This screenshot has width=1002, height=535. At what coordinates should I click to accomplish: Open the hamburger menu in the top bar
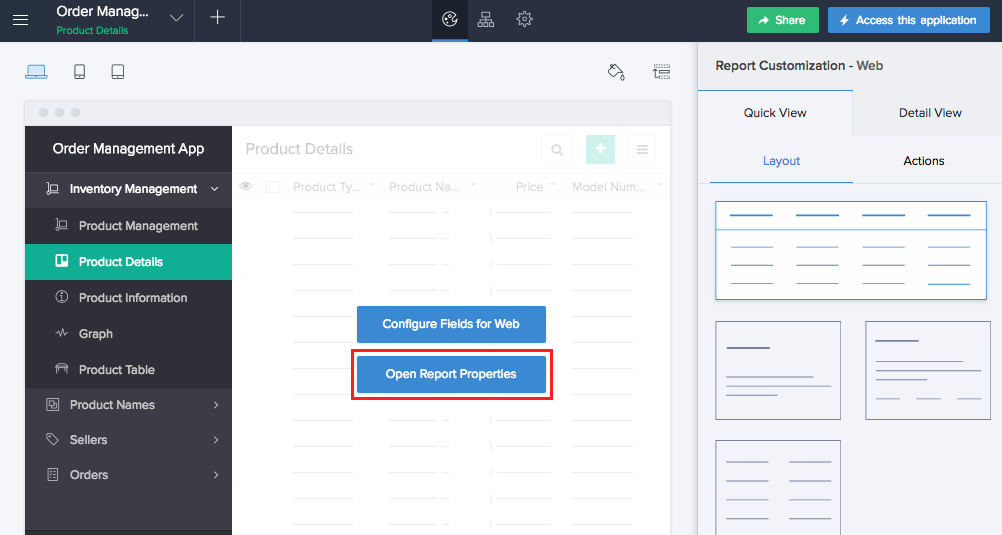coord(20,20)
